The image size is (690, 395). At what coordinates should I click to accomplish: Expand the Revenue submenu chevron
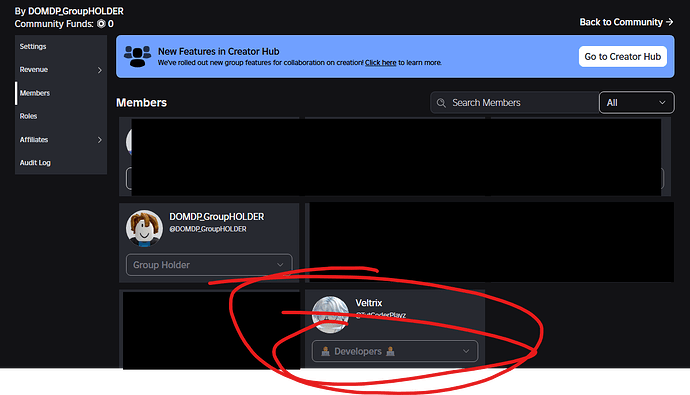tap(99, 70)
